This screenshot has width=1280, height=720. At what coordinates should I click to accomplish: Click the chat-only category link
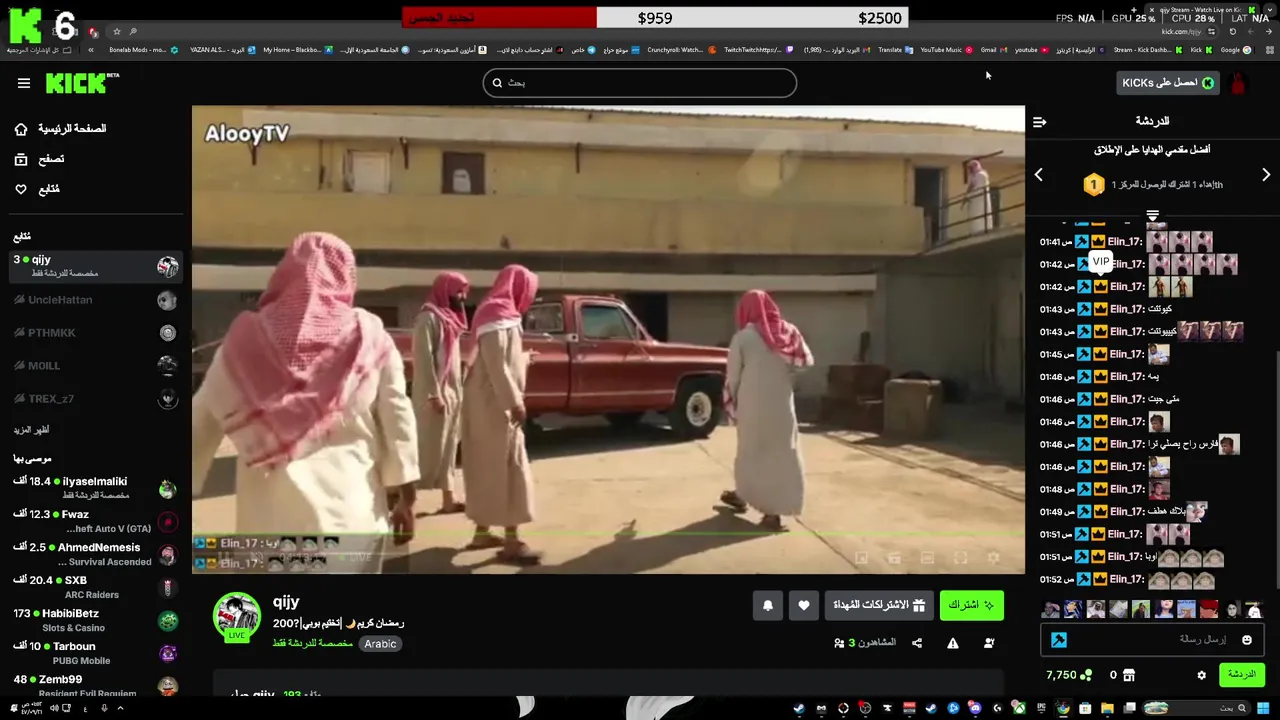[x=313, y=644]
